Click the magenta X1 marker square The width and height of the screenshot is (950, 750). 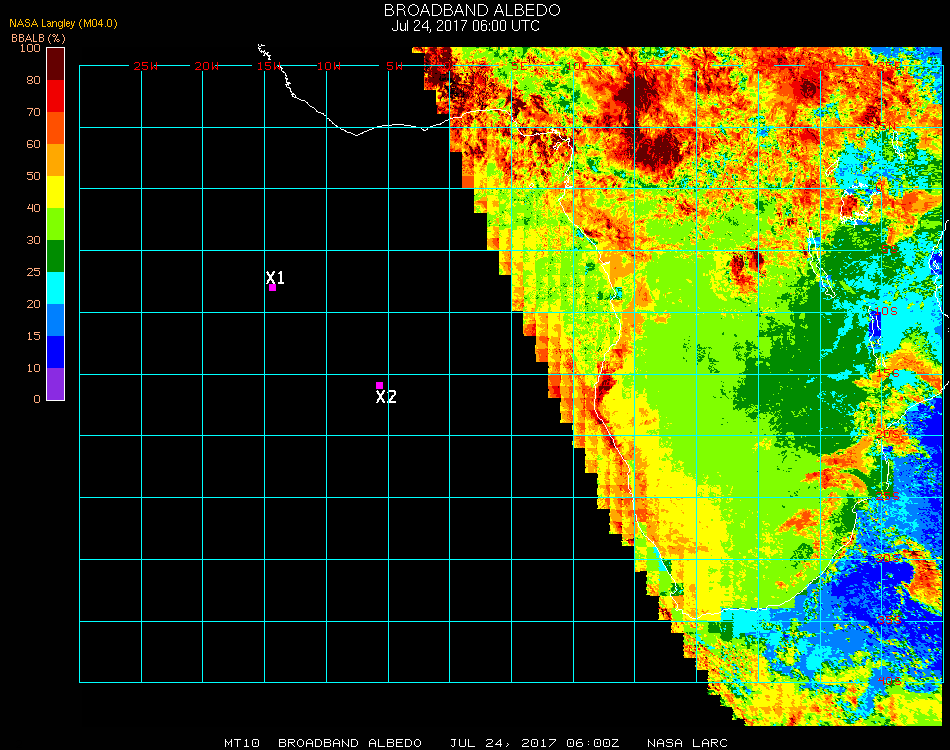[272, 288]
